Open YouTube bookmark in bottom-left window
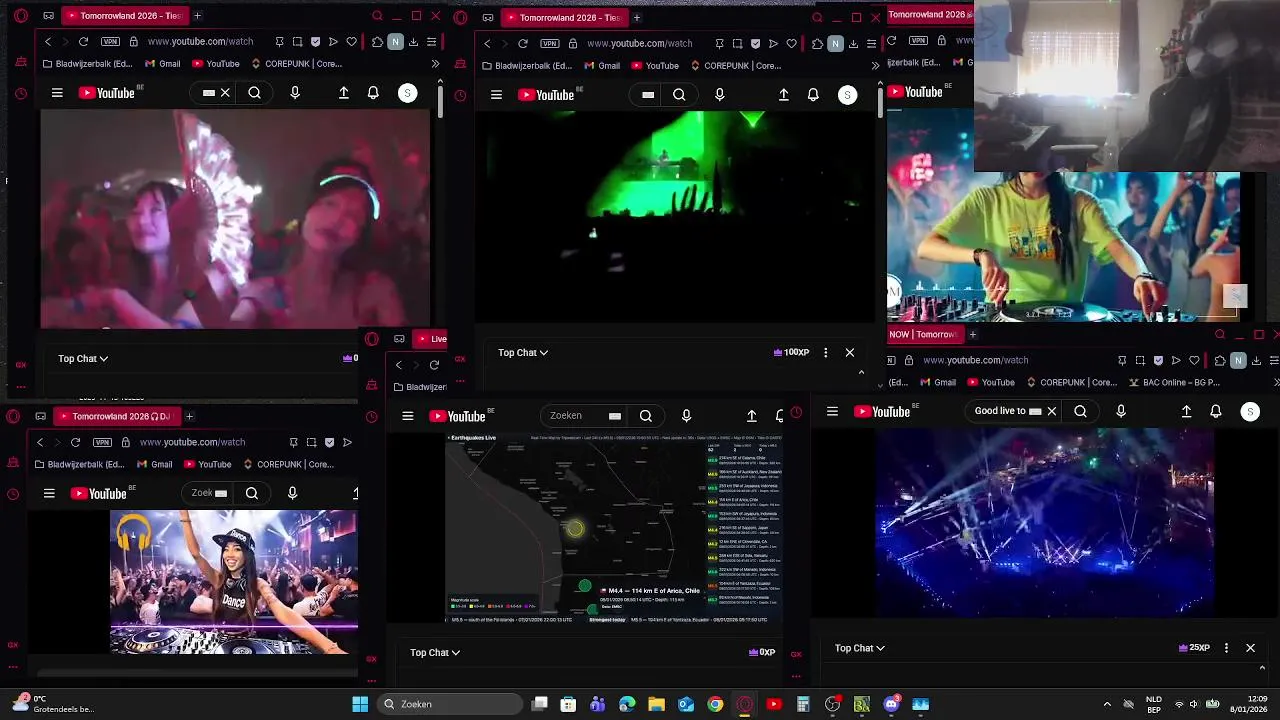Image resolution: width=1280 pixels, height=720 pixels. click(x=207, y=464)
